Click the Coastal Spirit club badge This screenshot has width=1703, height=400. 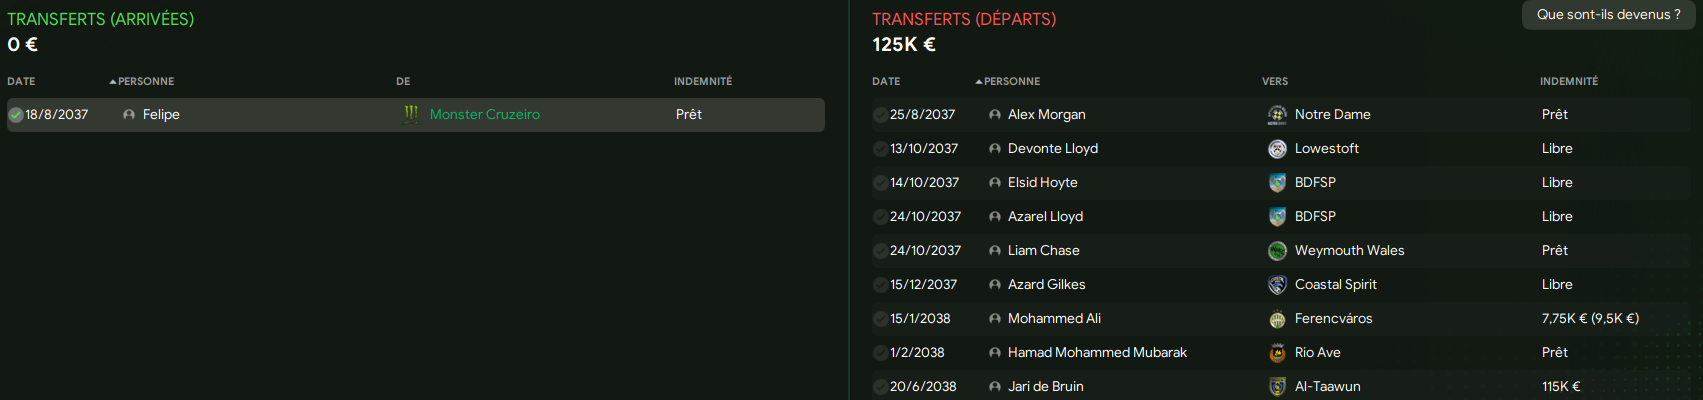(1277, 285)
